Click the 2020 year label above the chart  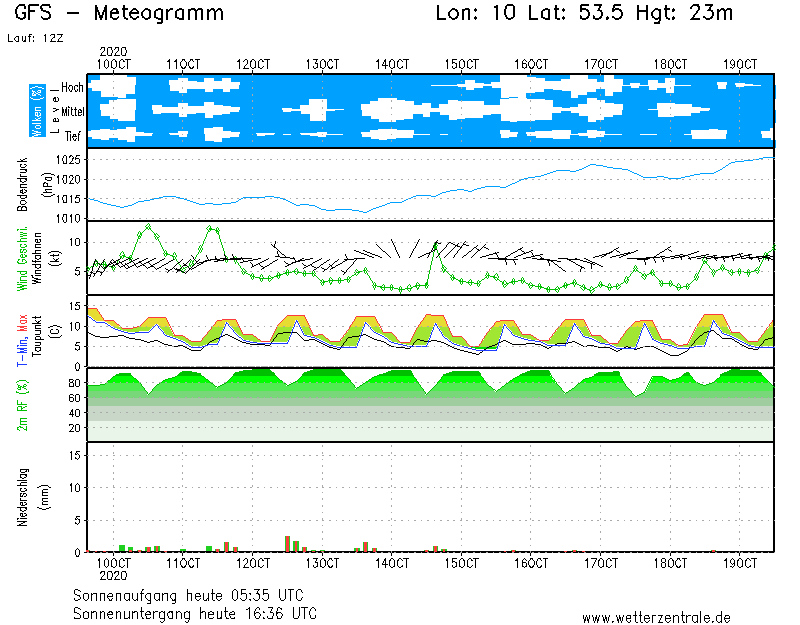(113, 52)
